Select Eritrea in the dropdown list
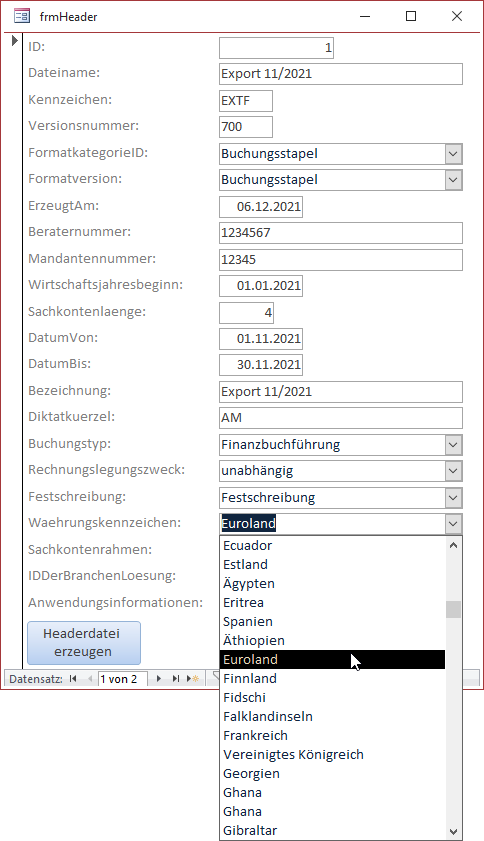This screenshot has height=841, width=484. tap(333, 602)
